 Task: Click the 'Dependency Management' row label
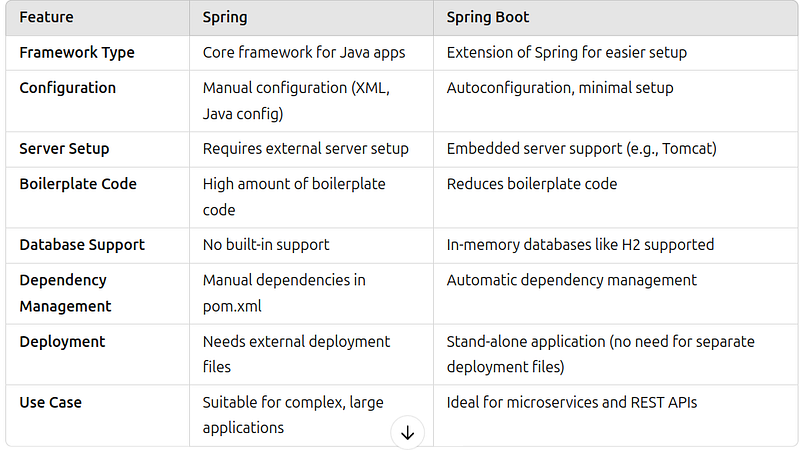(x=66, y=293)
